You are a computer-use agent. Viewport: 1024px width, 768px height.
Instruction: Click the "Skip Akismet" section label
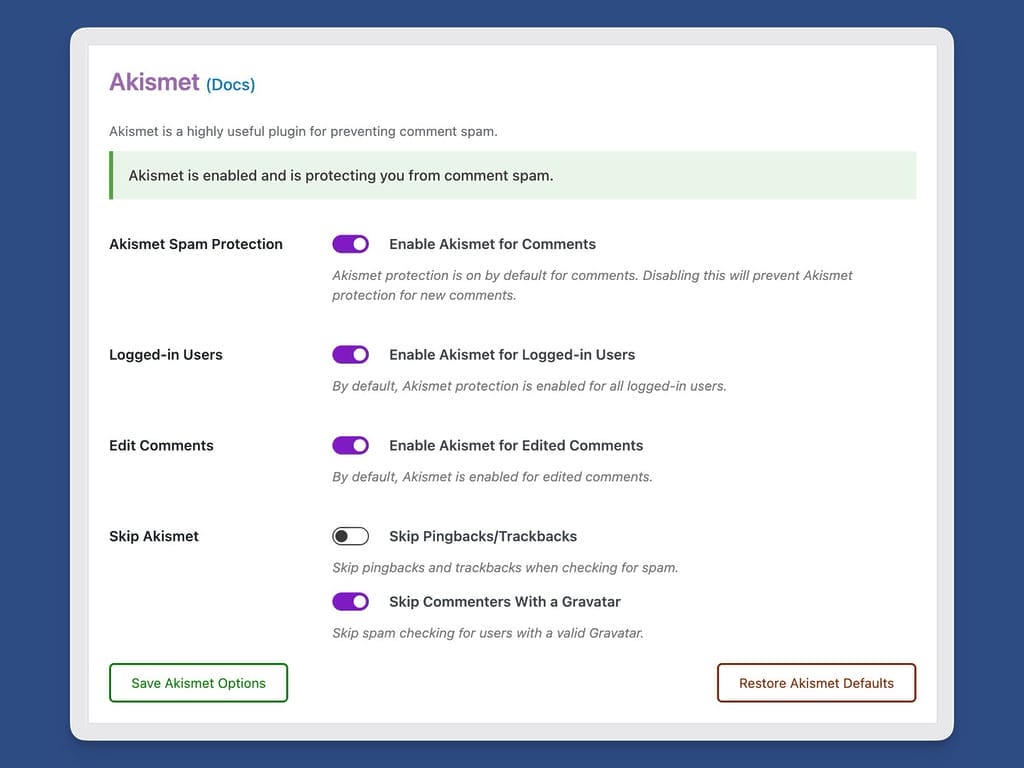tap(154, 537)
